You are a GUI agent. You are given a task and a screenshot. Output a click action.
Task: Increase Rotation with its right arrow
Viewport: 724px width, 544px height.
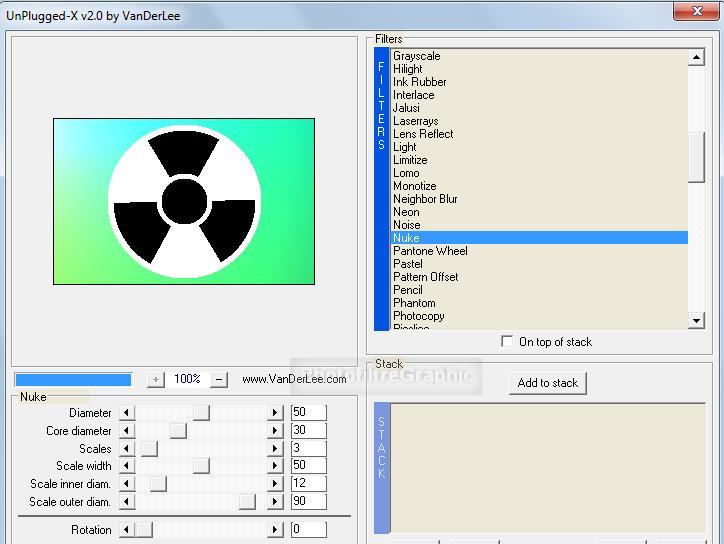pyautogui.click(x=275, y=529)
